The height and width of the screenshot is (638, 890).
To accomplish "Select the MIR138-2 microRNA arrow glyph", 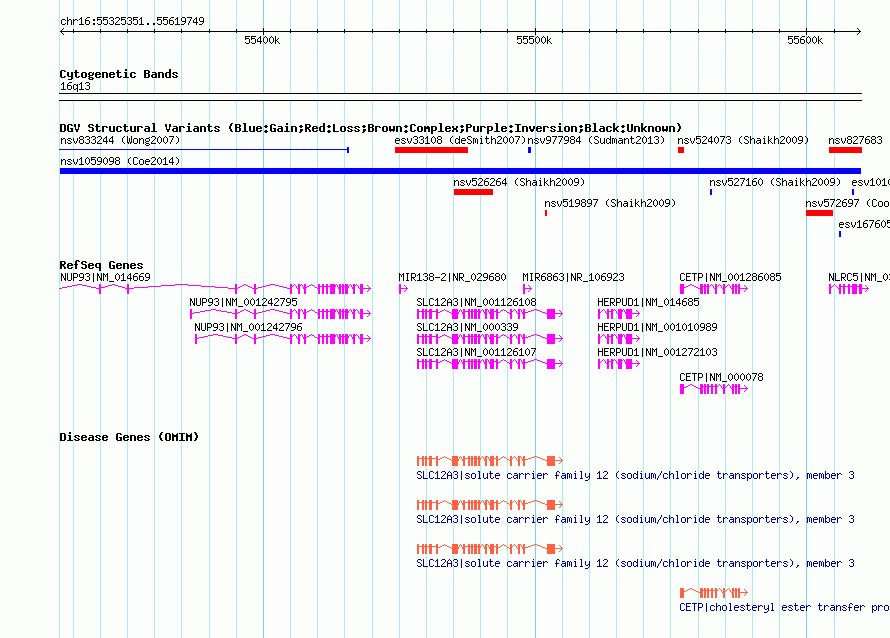I will click(x=403, y=289).
